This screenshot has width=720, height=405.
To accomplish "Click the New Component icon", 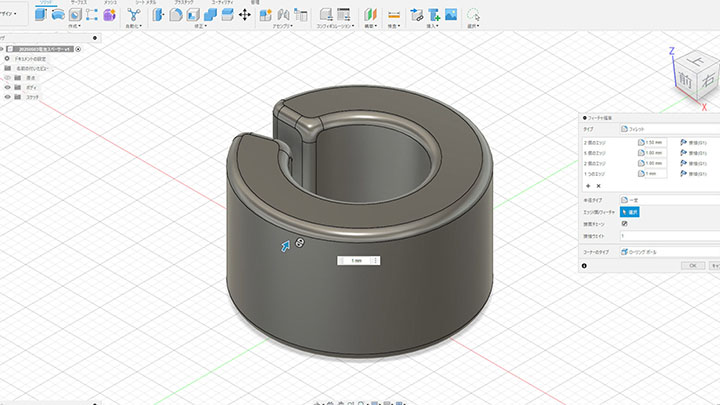I will tap(265, 15).
